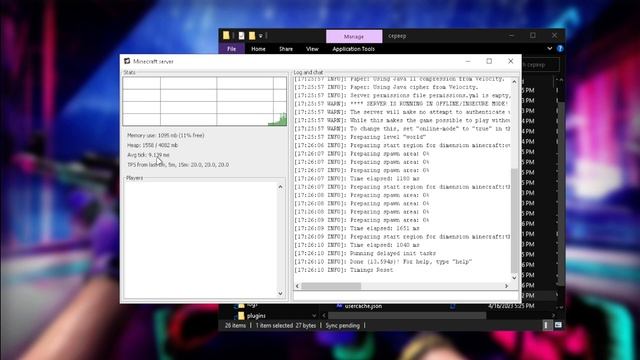The width and height of the screenshot is (640, 360).
Task: Close the File Explorer window
Action: [554, 36]
